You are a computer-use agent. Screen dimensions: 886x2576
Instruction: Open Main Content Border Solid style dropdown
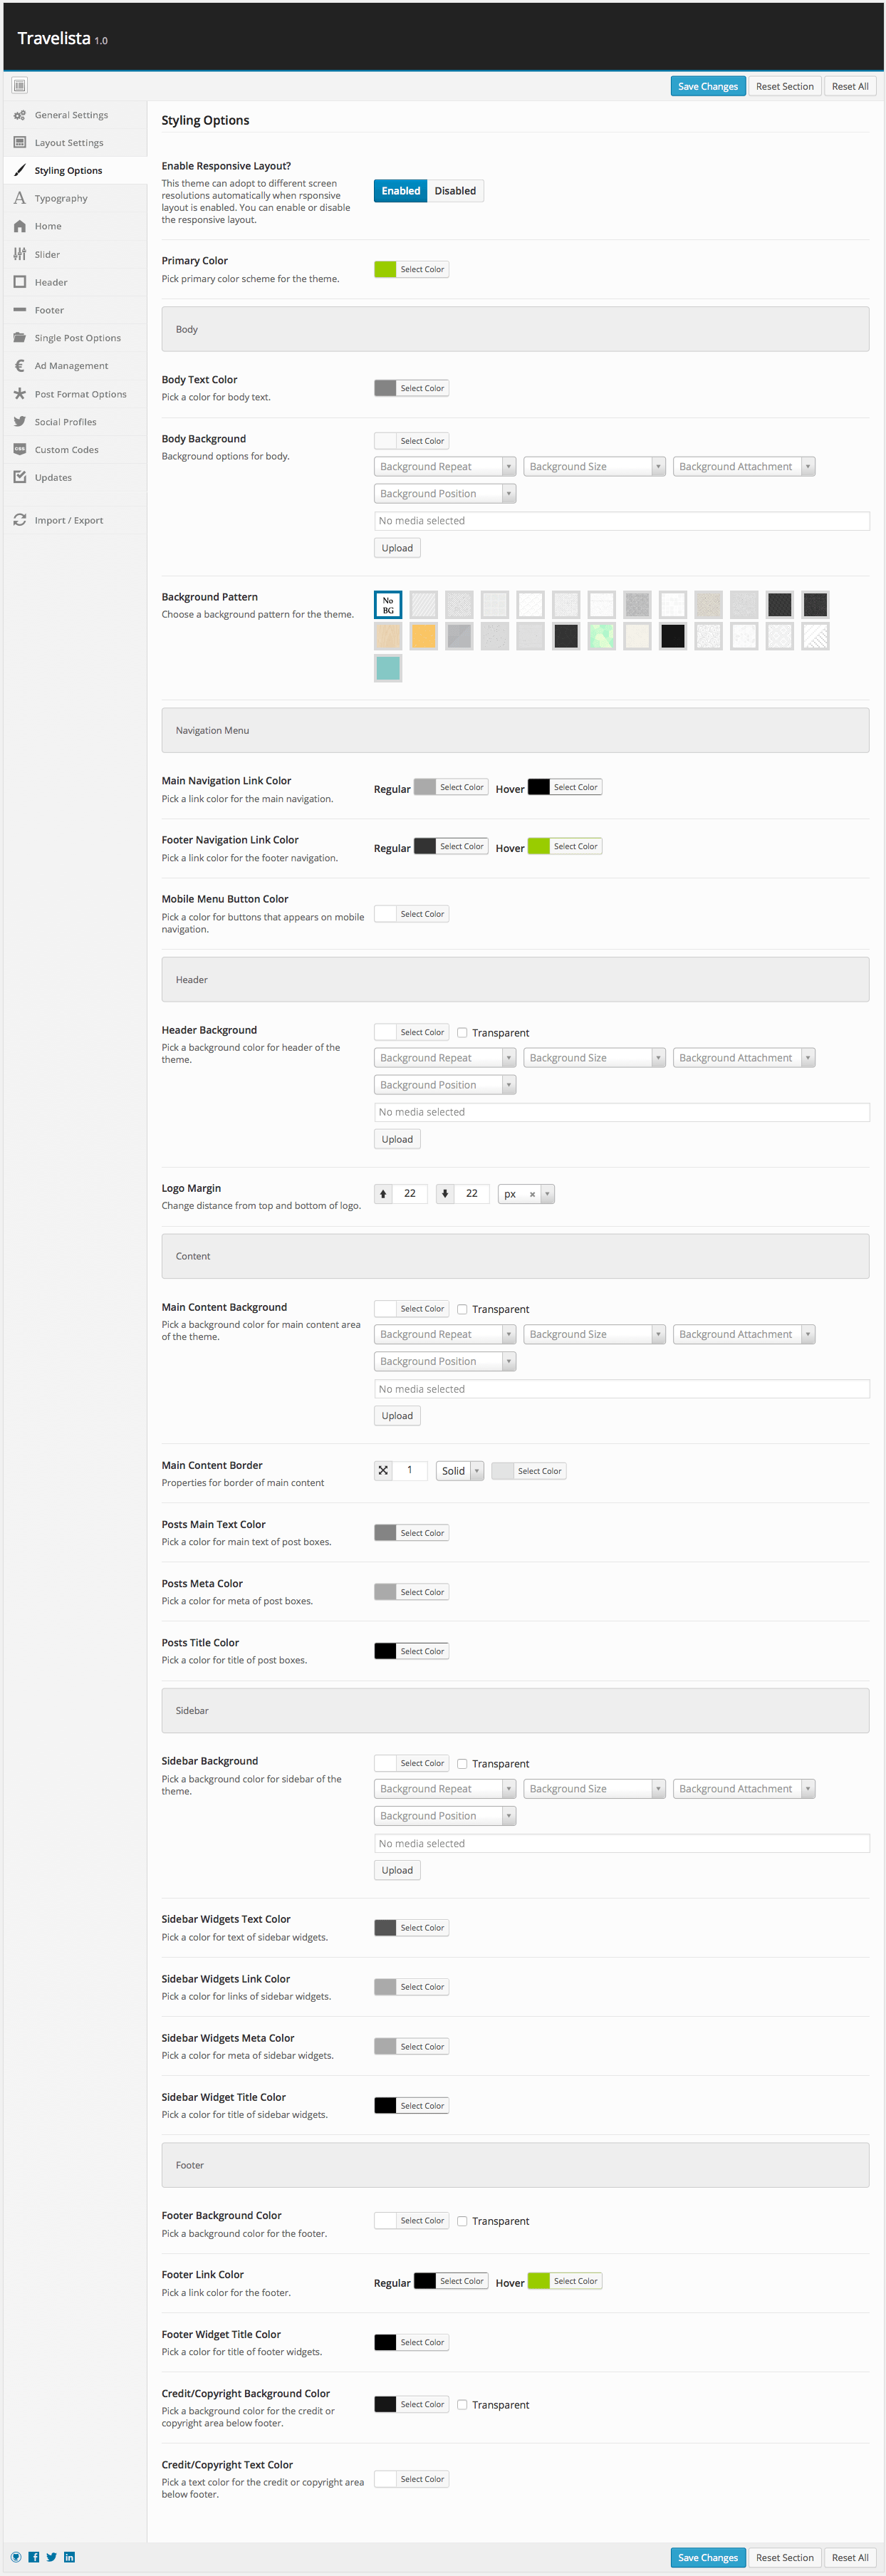pos(460,1471)
